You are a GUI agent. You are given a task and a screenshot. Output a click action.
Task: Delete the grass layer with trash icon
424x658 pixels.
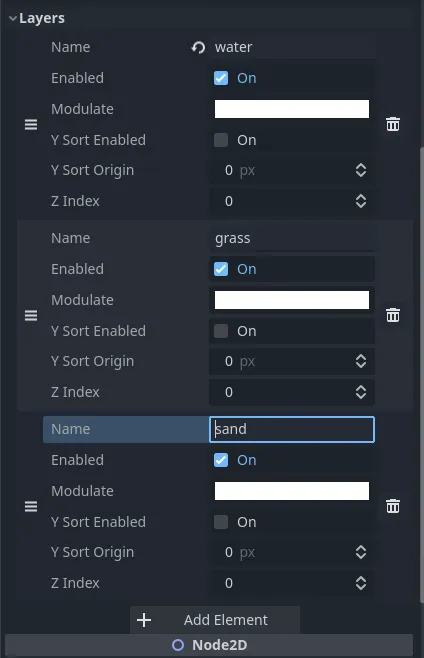(x=393, y=315)
